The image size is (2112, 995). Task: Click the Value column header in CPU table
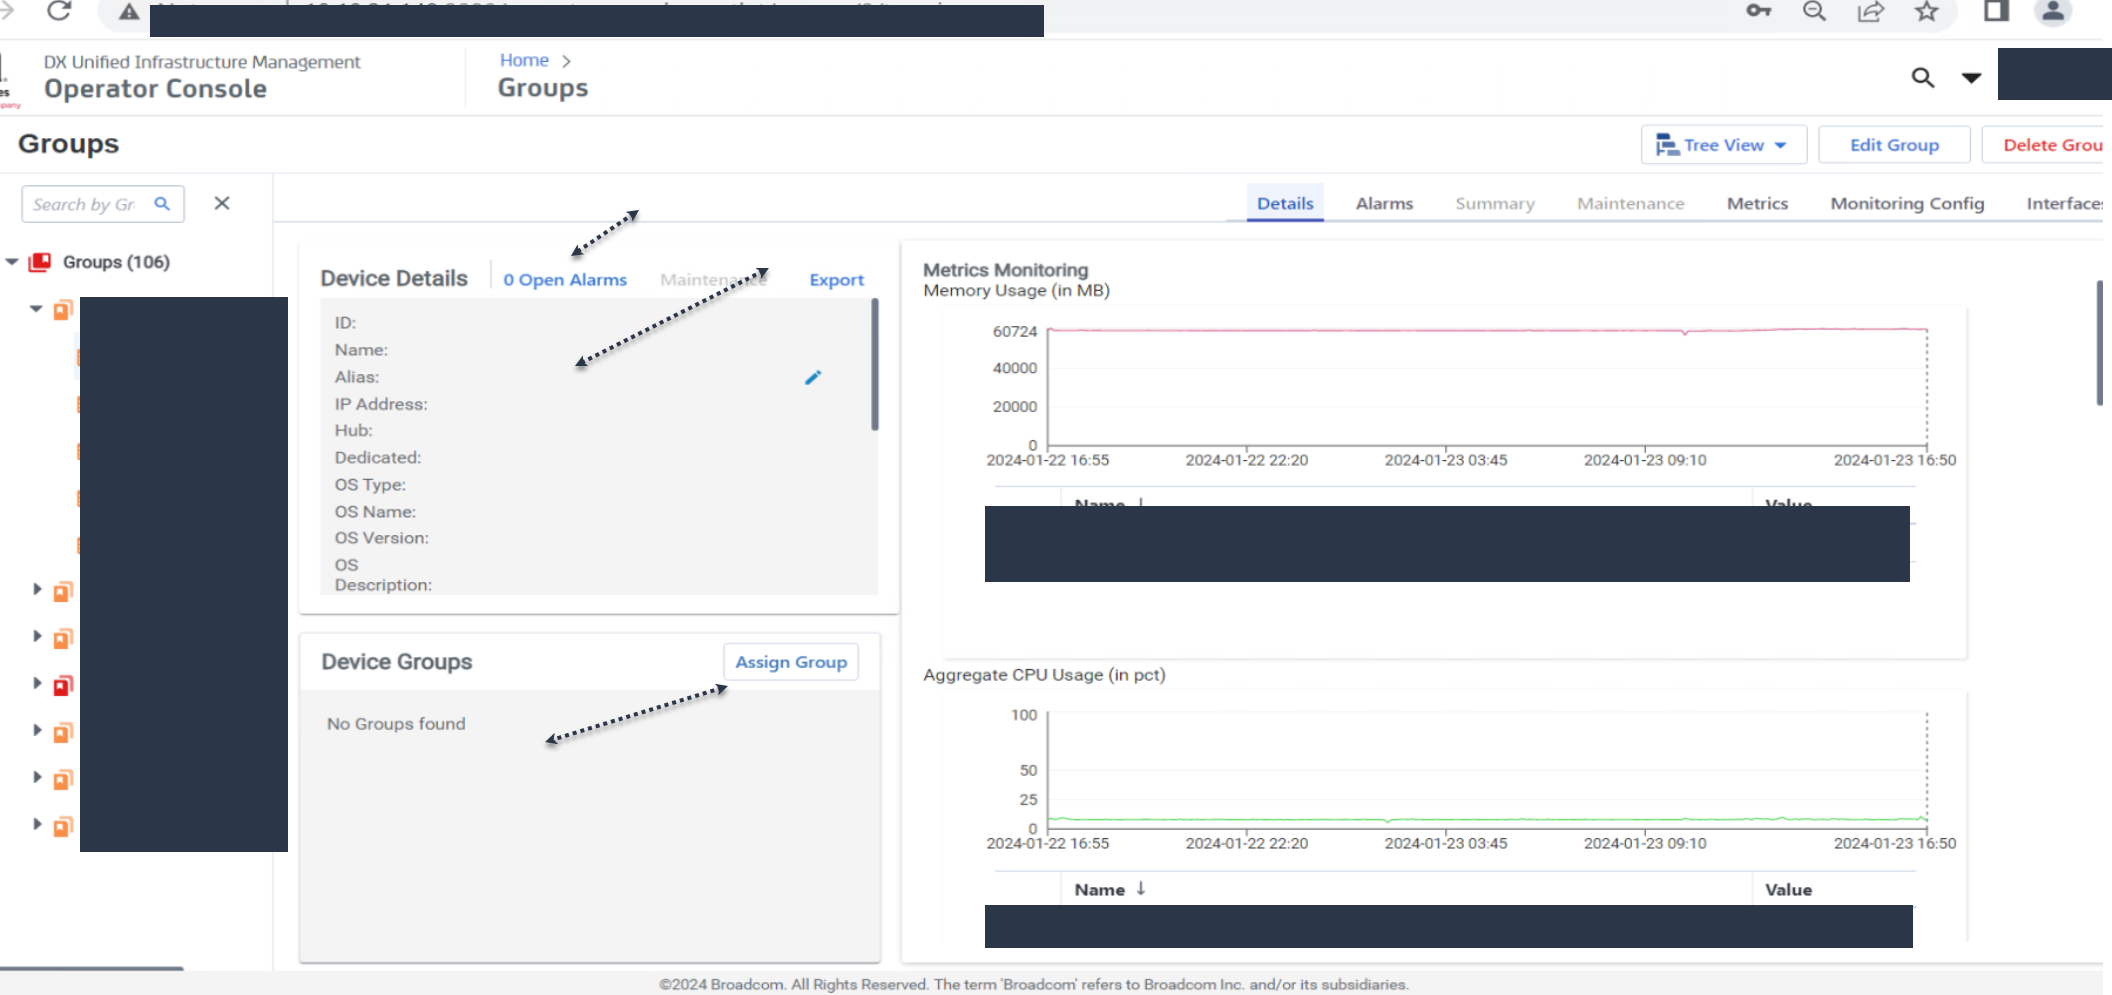coord(1788,889)
